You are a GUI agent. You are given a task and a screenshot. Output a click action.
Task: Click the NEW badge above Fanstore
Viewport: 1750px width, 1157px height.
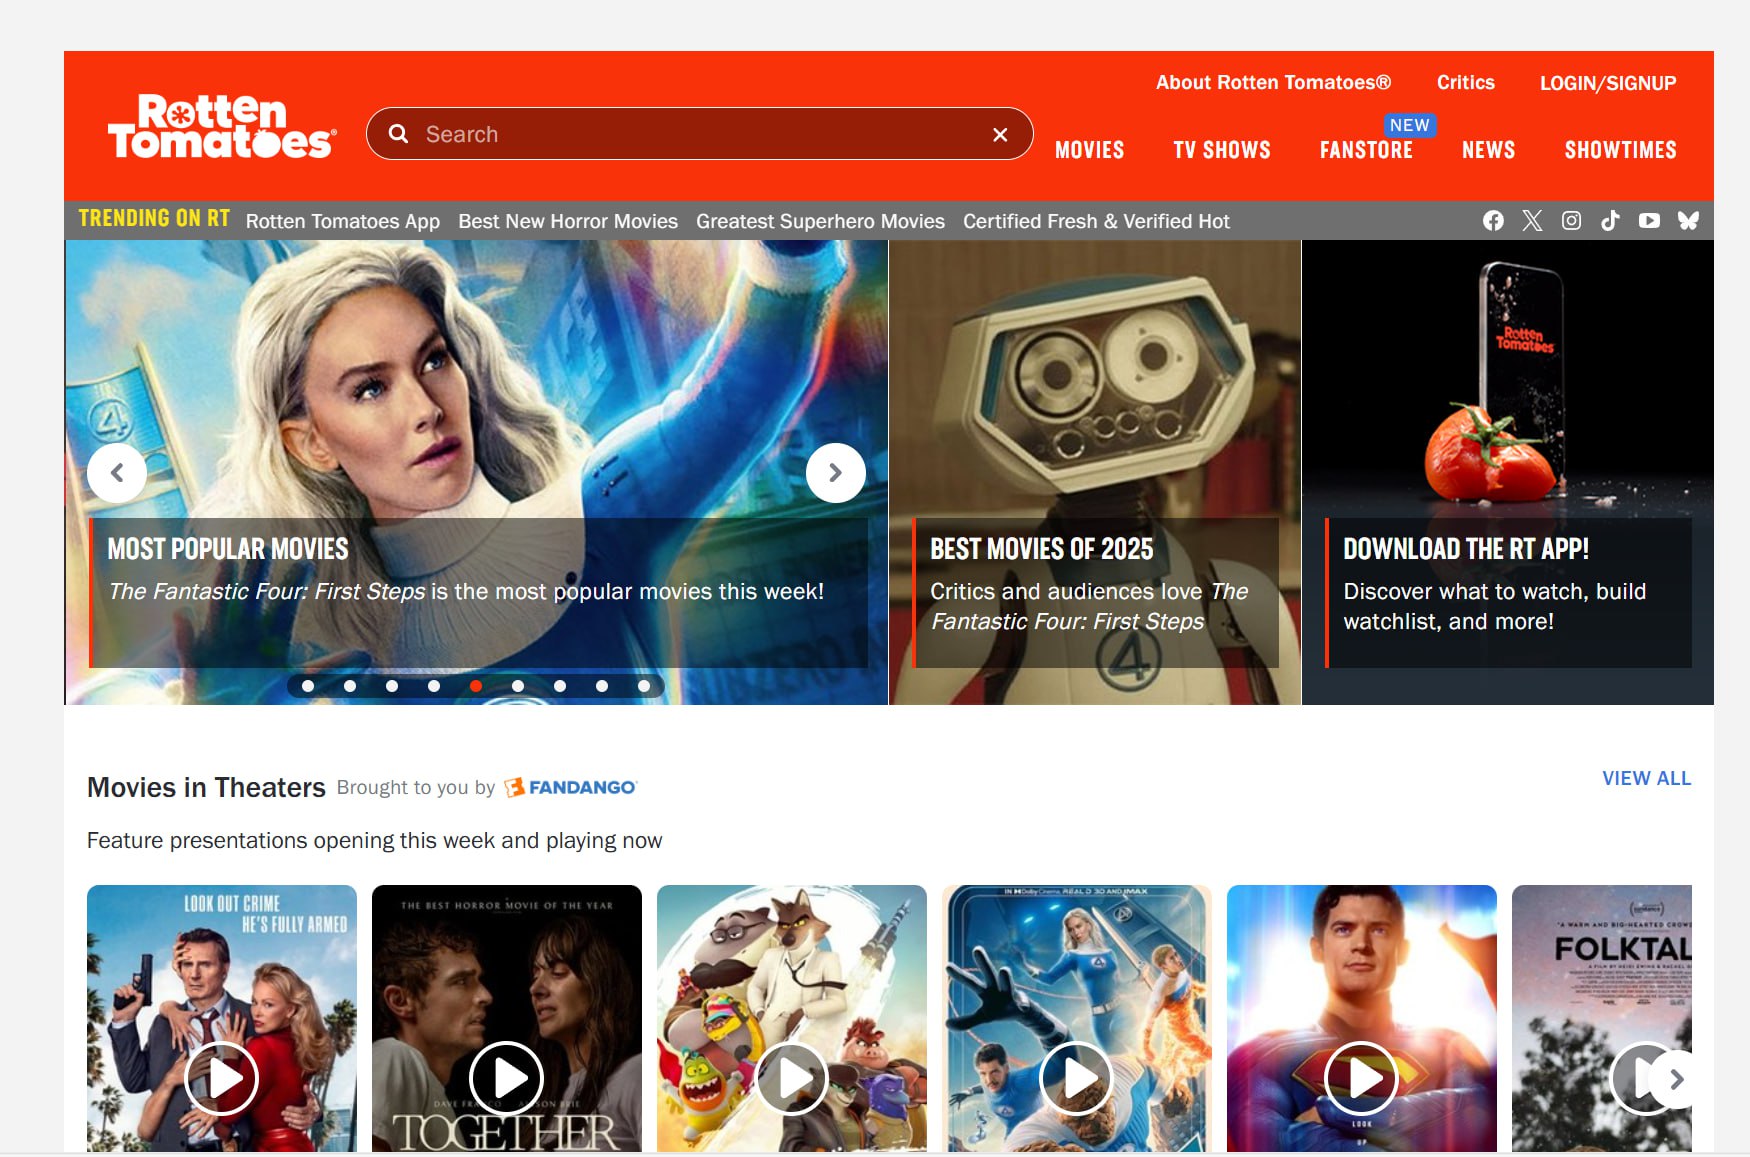[1409, 125]
